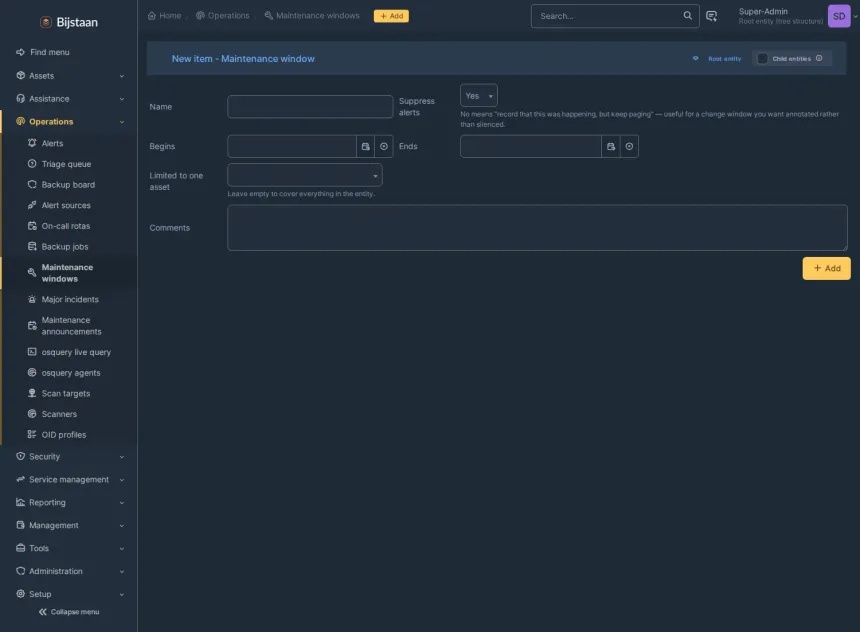Click the search magnifier icon
Screen dimensions: 860x632
point(687,15)
